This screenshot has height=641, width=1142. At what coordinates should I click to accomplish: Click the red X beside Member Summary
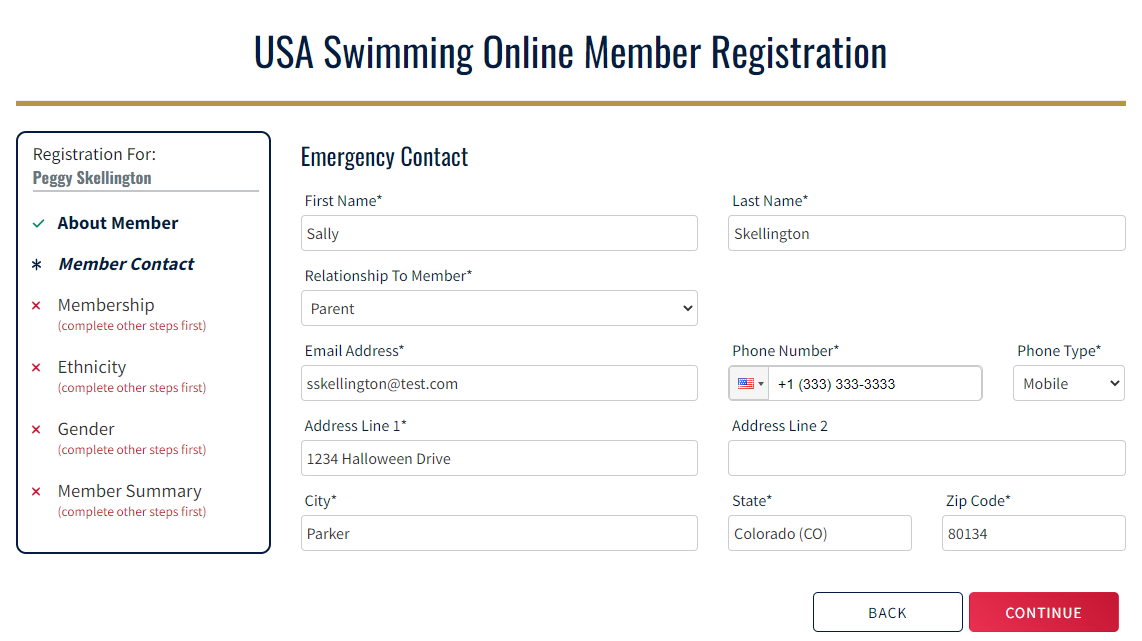pos(37,492)
